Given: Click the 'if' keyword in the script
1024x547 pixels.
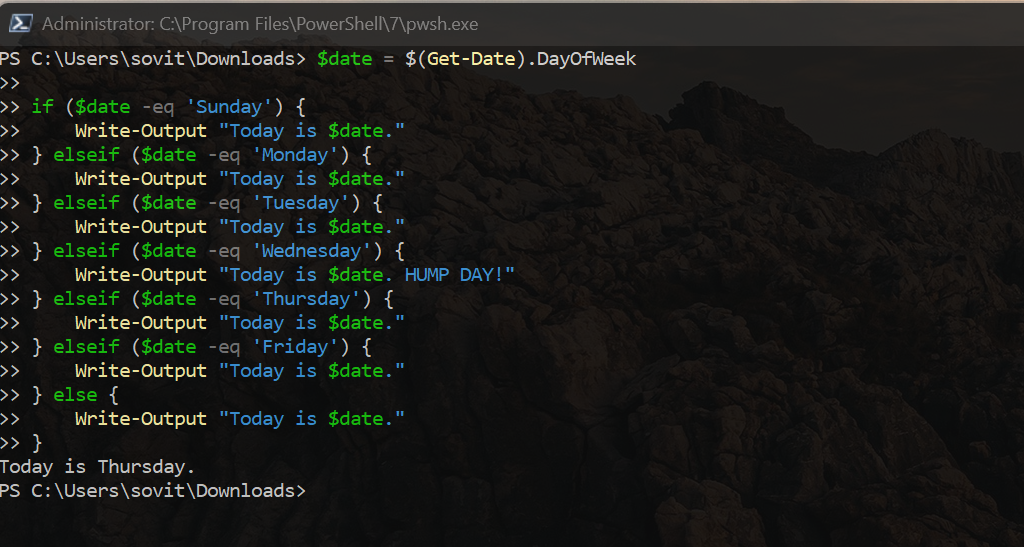Looking at the screenshot, I should tap(42, 106).
